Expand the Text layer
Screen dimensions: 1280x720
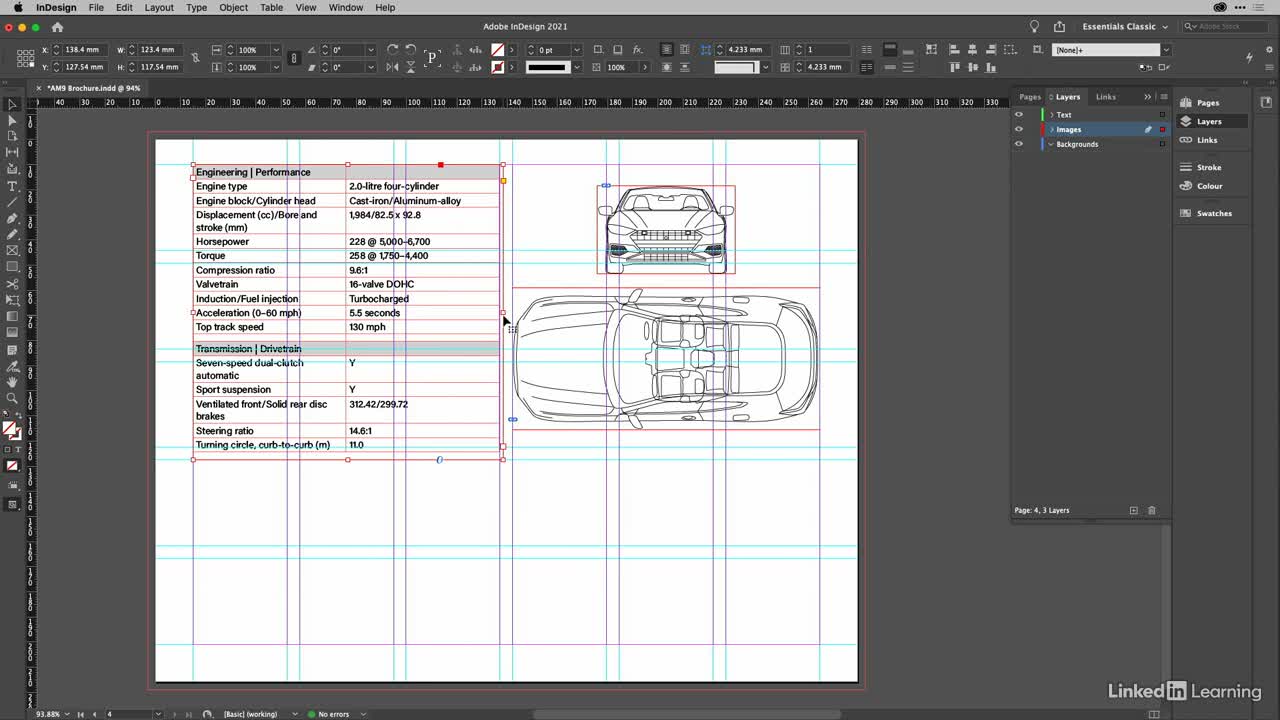(1051, 115)
